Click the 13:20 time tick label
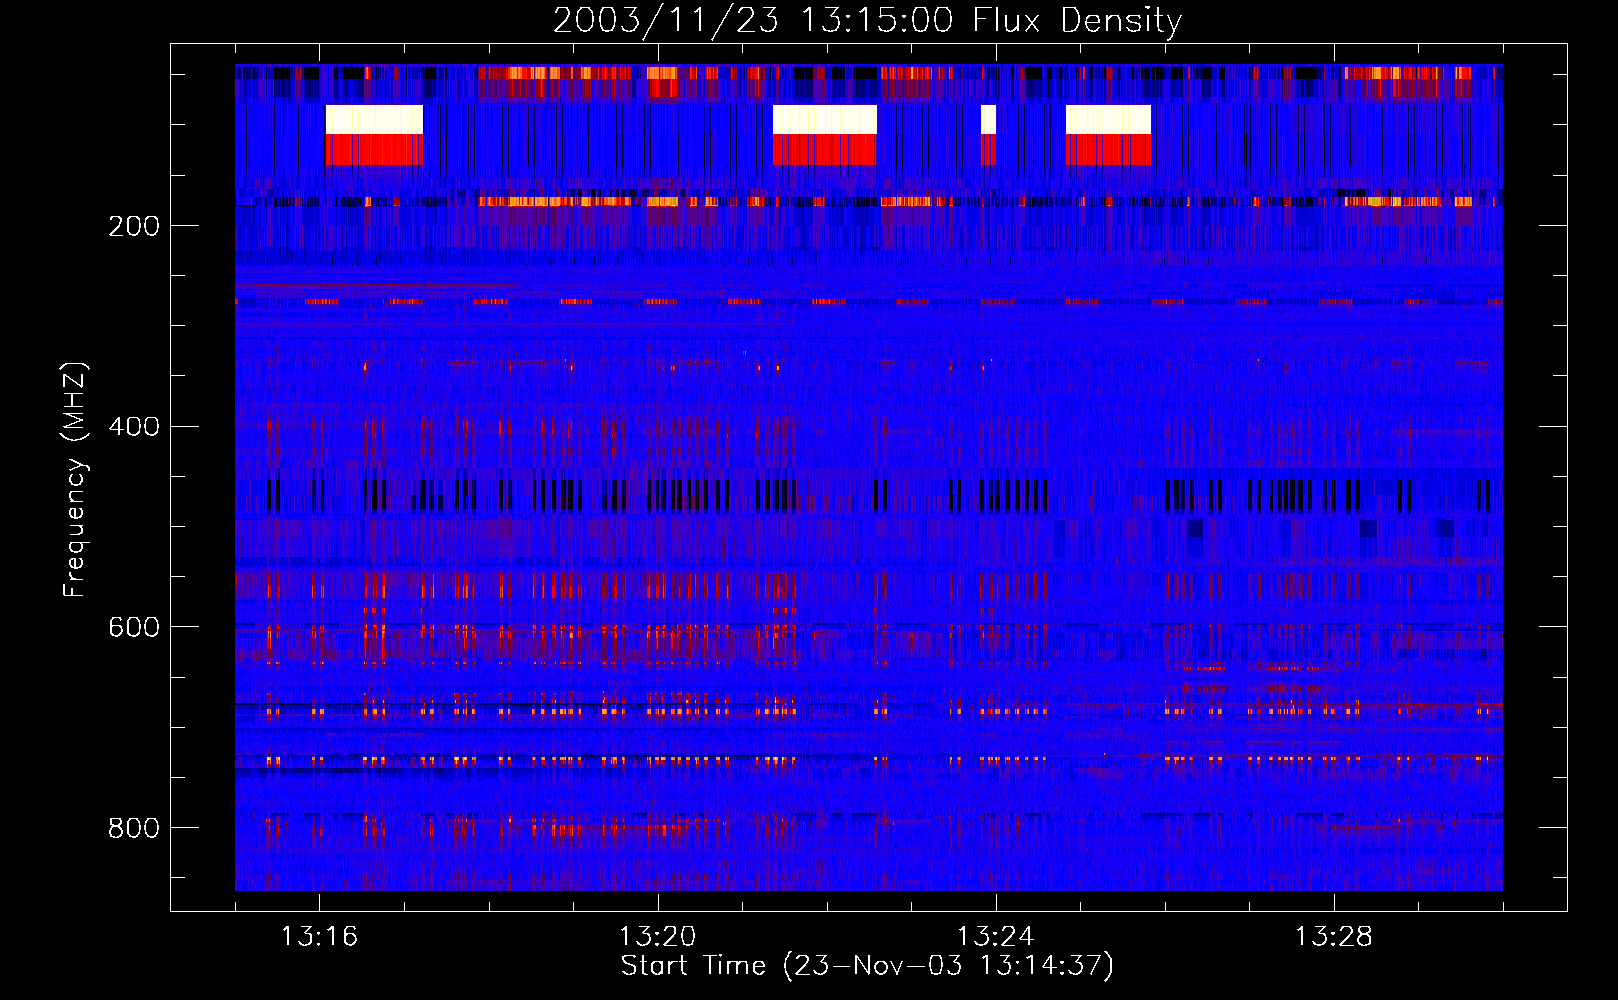Image resolution: width=1618 pixels, height=1000 pixels. pos(657,937)
